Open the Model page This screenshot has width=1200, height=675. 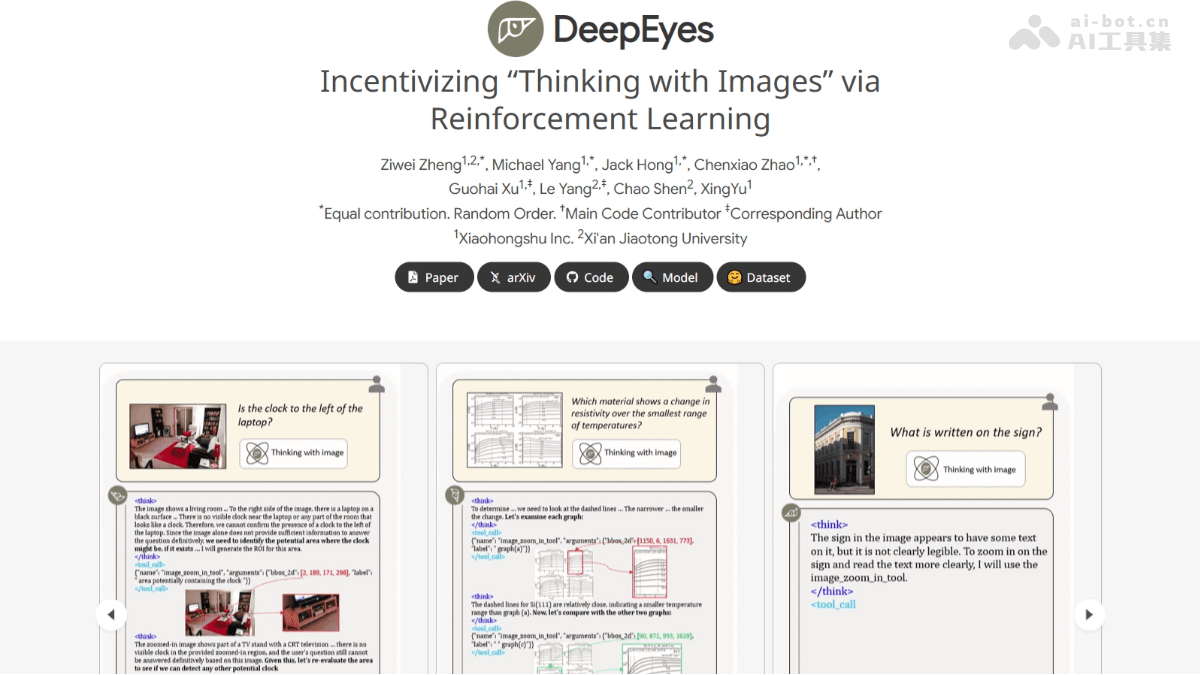click(x=672, y=277)
